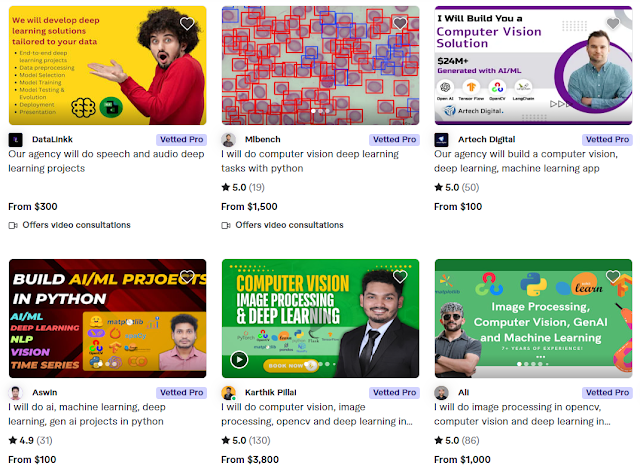Open Aswin's profile avatar
The width and height of the screenshot is (640, 469).
[16, 393]
